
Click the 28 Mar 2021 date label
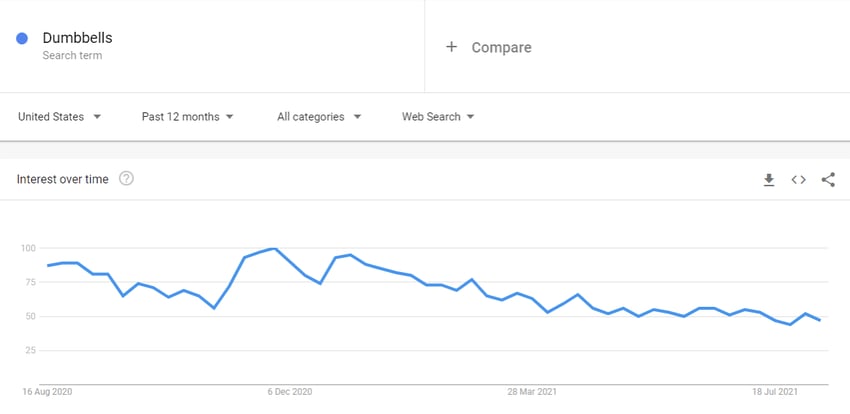click(x=531, y=391)
